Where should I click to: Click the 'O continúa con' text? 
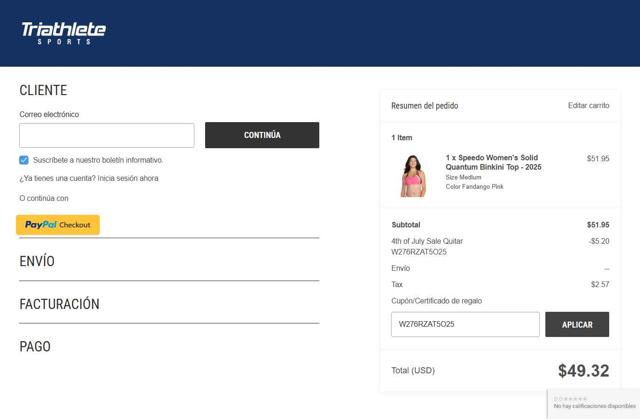pos(44,198)
